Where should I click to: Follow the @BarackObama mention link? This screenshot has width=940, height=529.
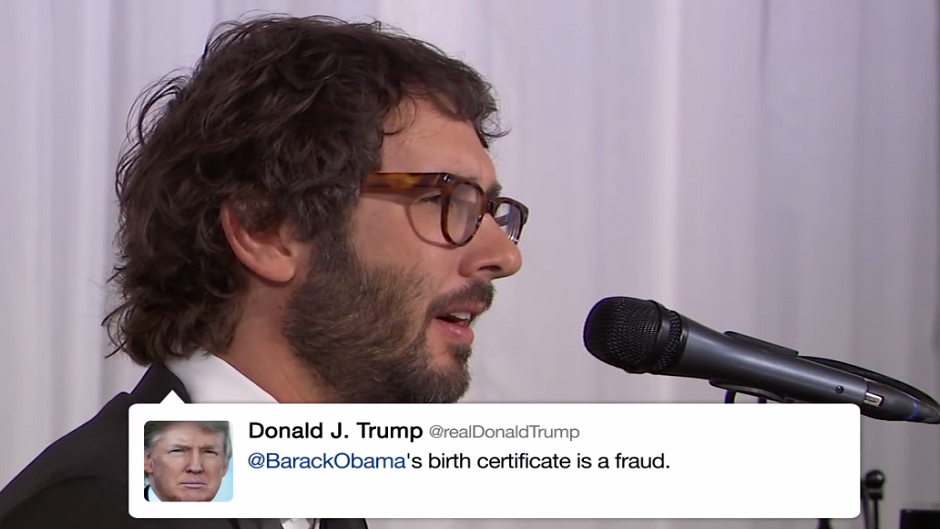[x=327, y=461]
